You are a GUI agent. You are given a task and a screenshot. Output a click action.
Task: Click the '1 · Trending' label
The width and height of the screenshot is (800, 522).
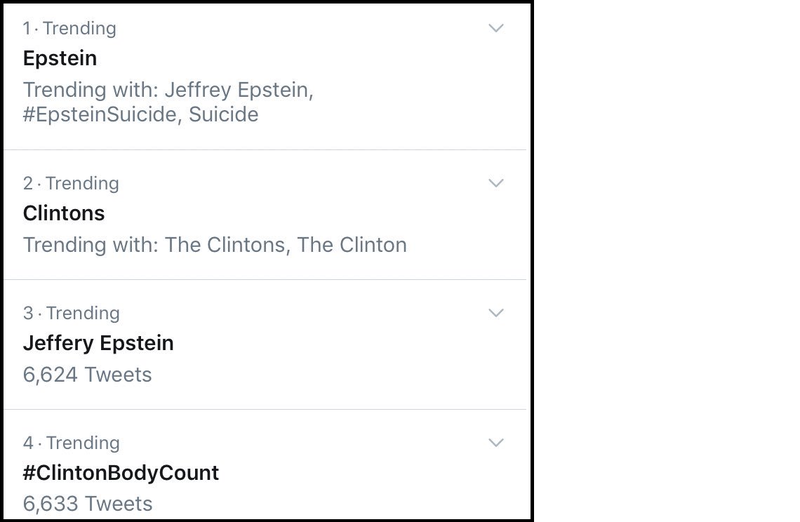pos(69,28)
